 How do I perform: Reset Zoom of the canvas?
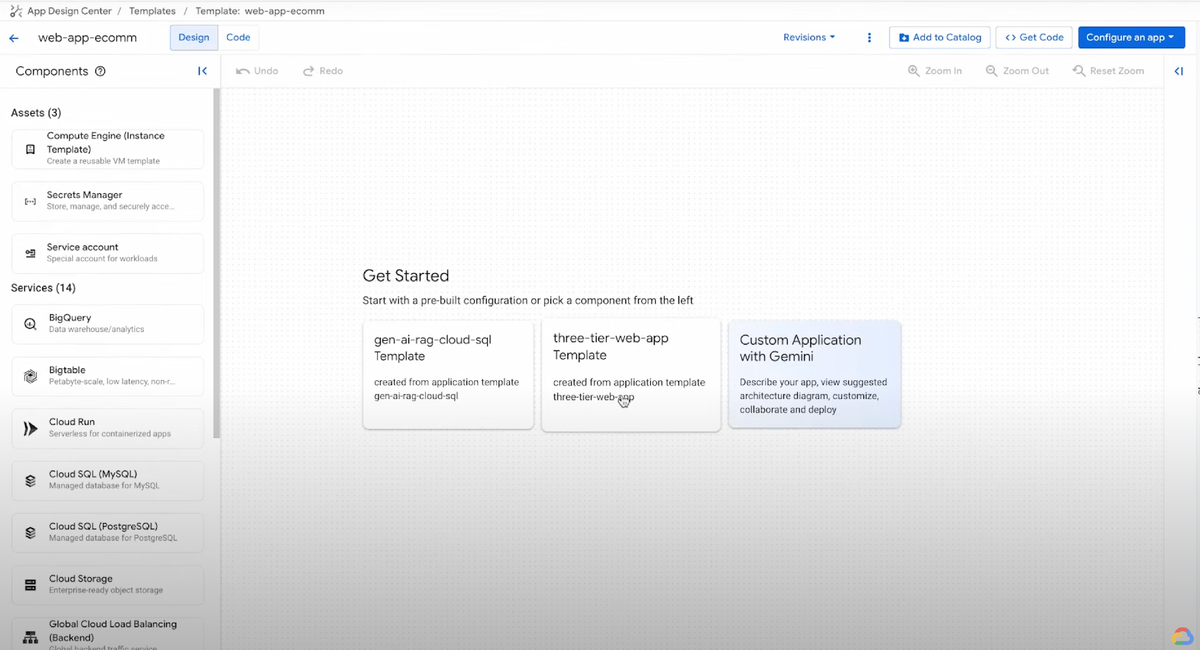point(1108,71)
